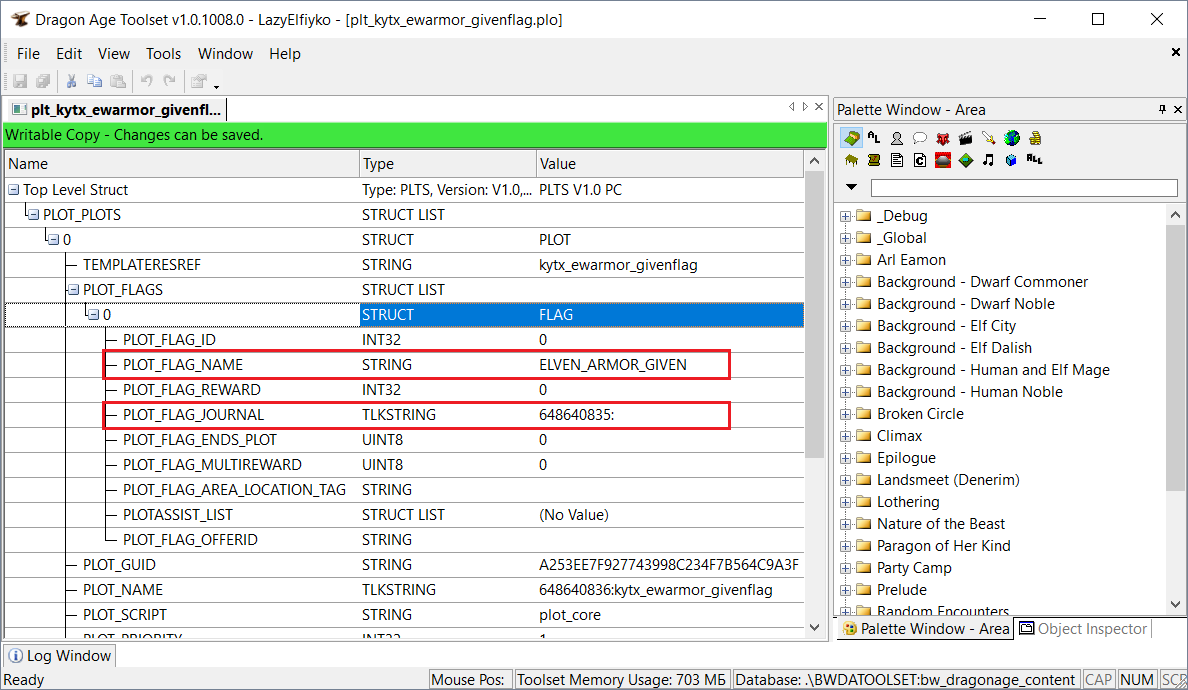Screen dimensions: 1188x690
Task: Collapse the PLOT_PLOTS node
Action: tap(33, 214)
